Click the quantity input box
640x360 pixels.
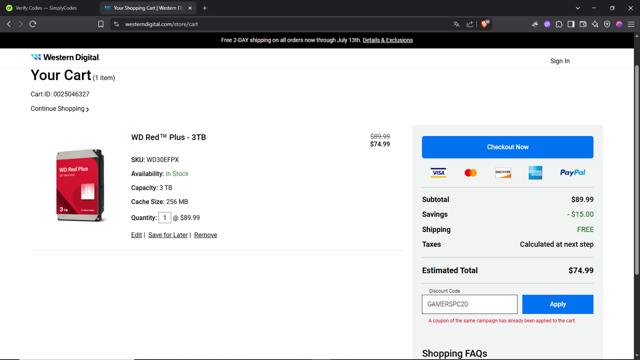164,218
